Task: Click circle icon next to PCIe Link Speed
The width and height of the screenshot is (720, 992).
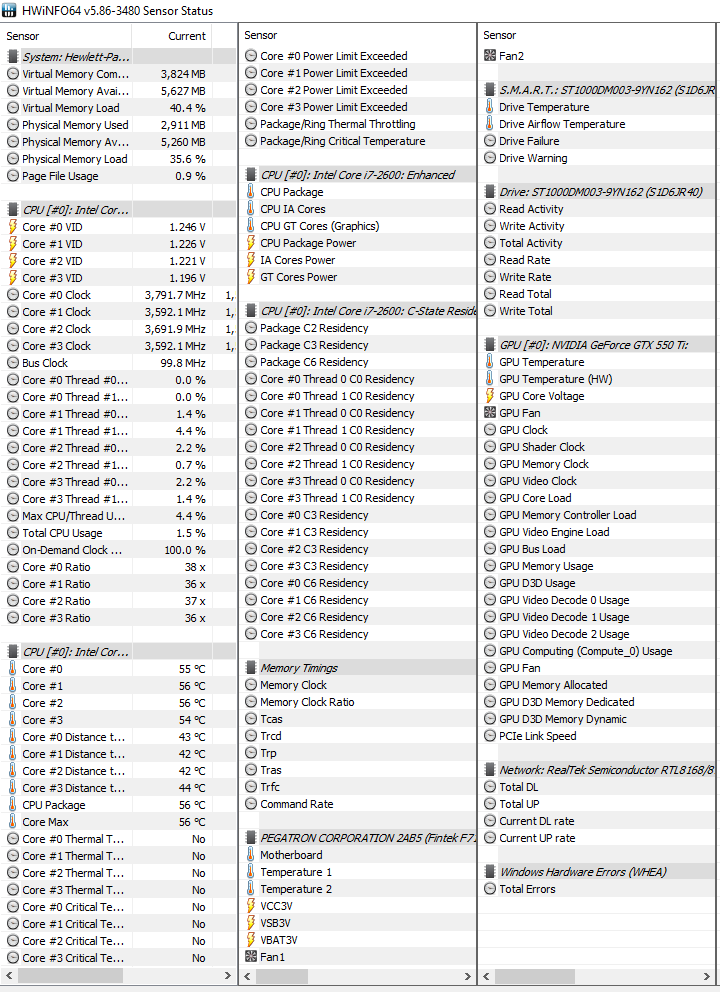Action: coord(490,736)
